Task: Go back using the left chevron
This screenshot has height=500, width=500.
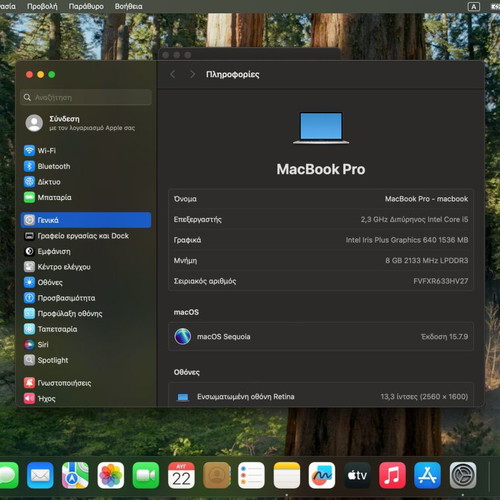Action: coord(172,74)
